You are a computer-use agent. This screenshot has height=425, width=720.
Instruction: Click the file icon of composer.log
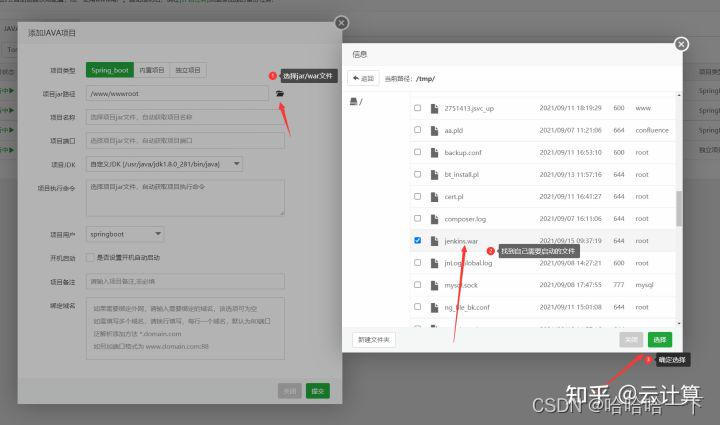[x=434, y=219]
